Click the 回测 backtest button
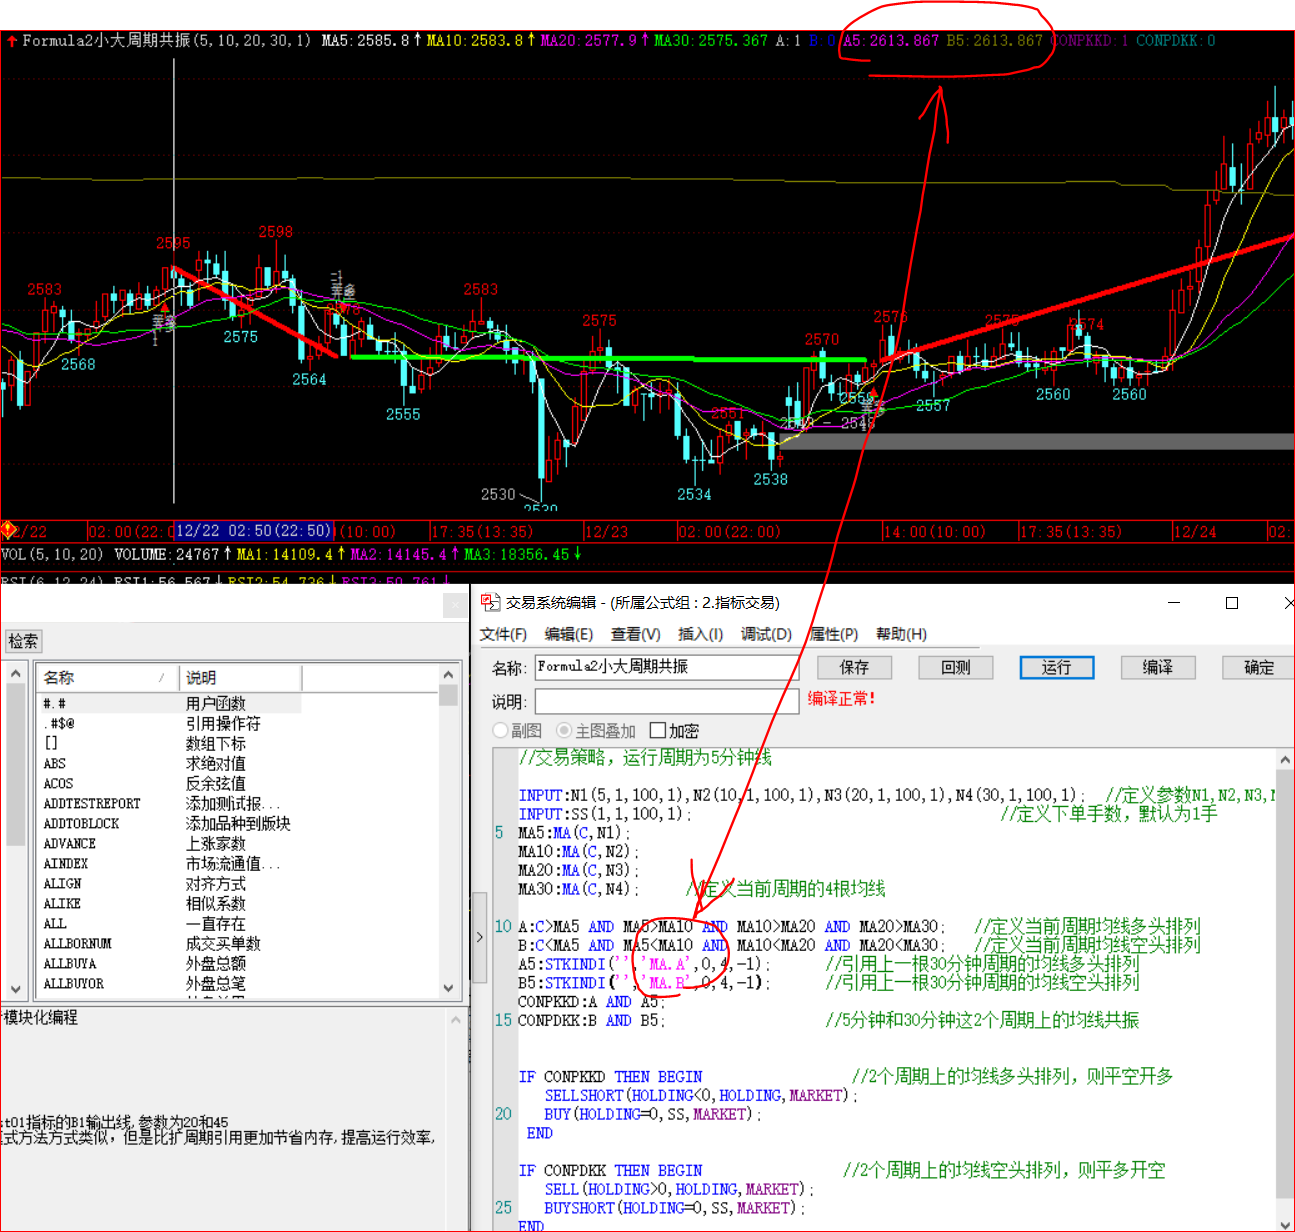1295x1232 pixels. [x=956, y=667]
